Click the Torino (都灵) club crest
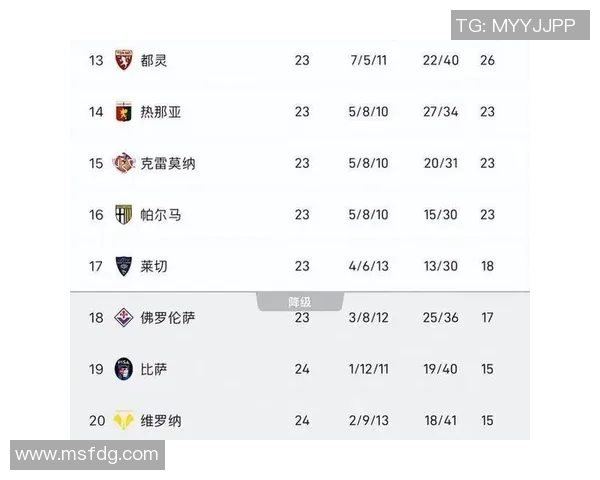The height and width of the screenshot is (480, 600). (x=124, y=60)
